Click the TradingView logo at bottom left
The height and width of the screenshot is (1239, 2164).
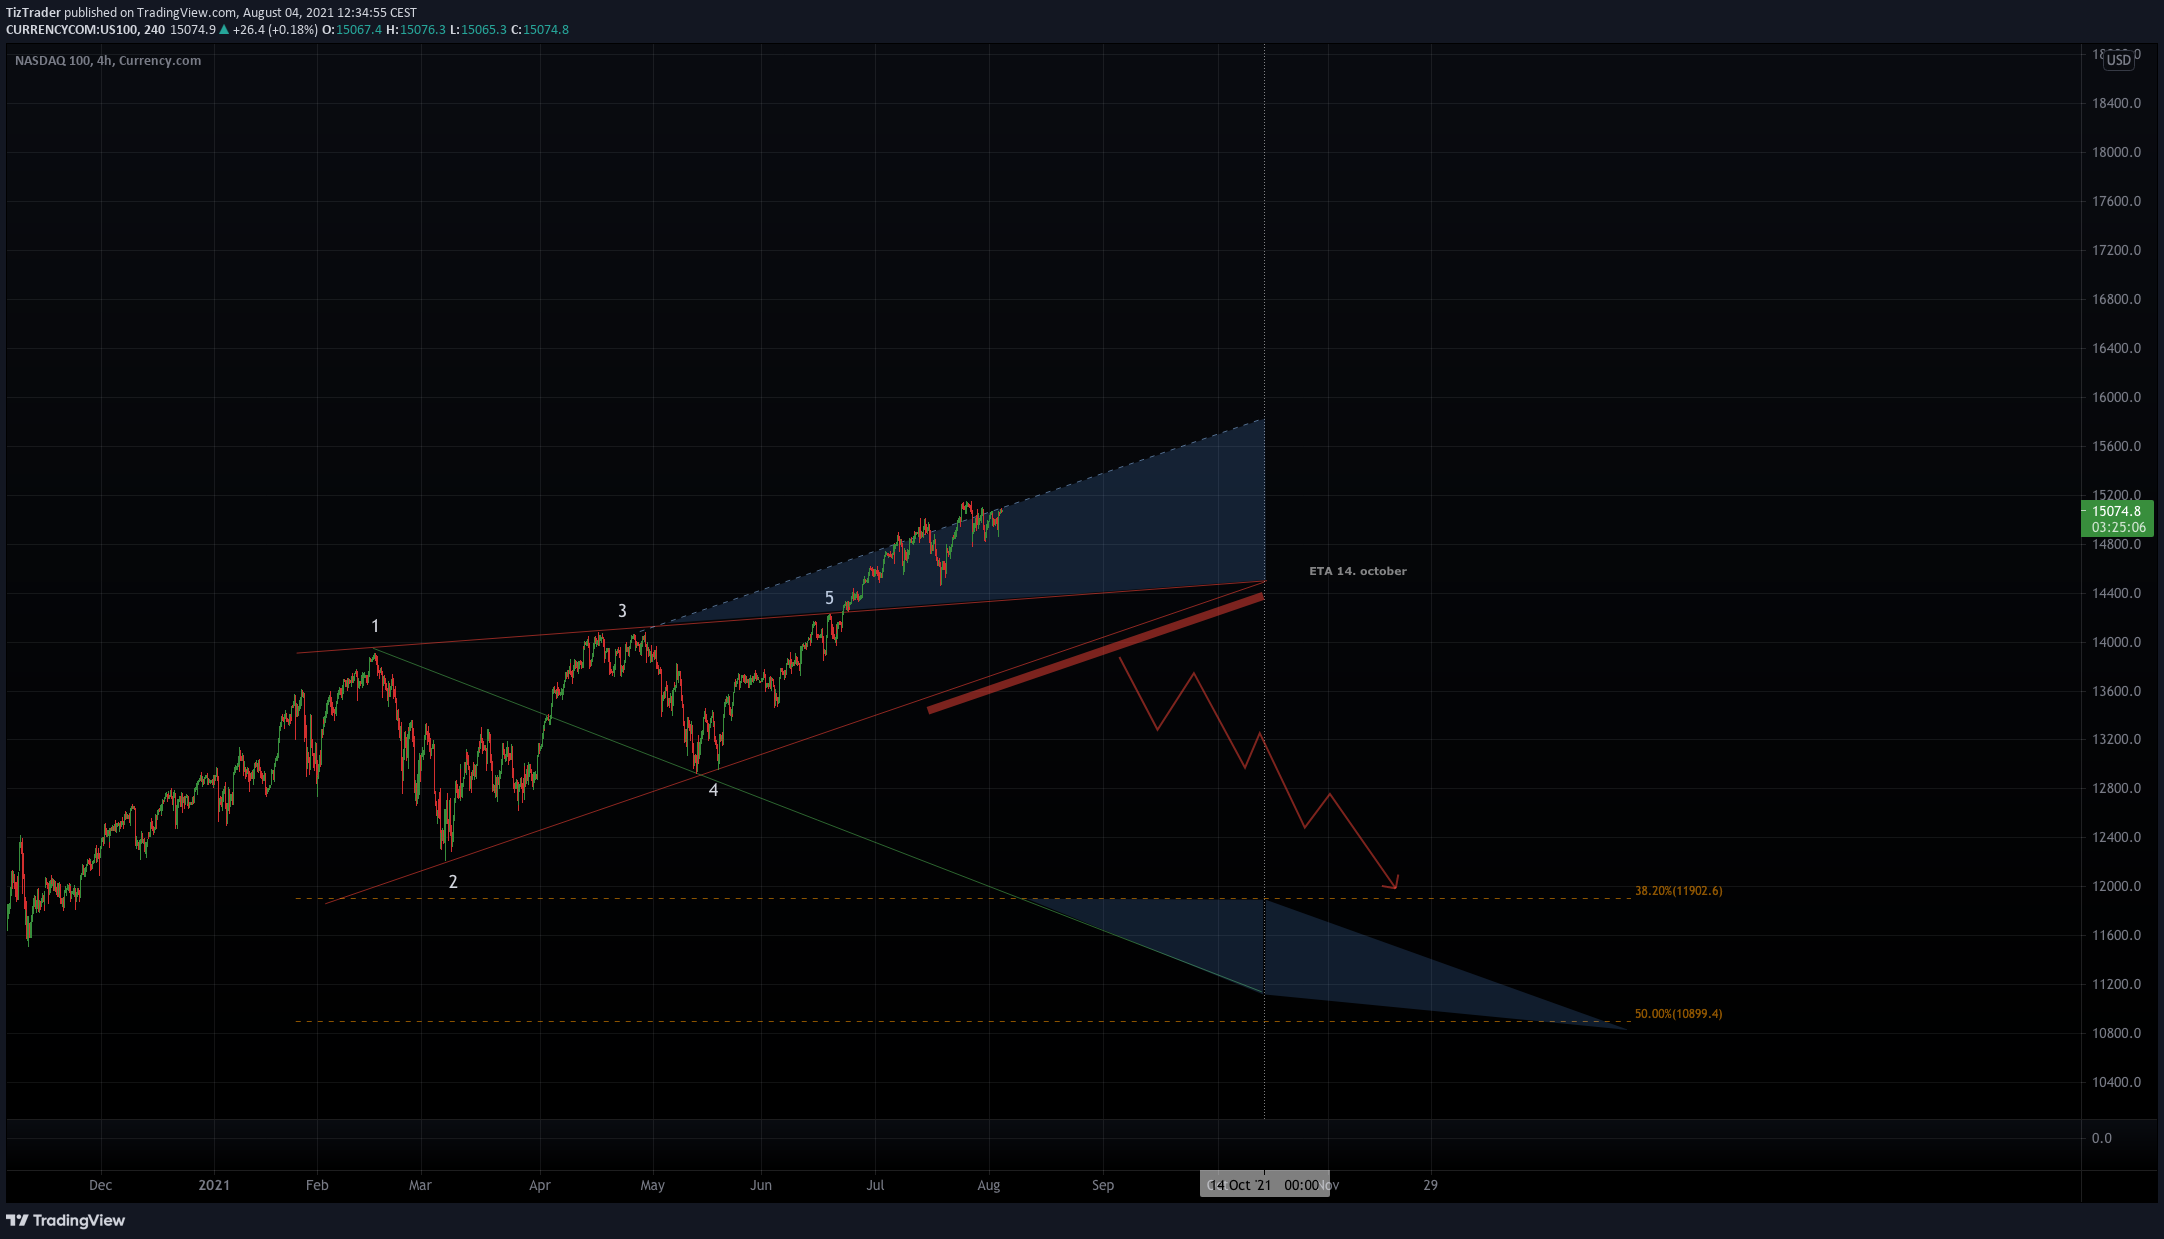pyautogui.click(x=65, y=1220)
